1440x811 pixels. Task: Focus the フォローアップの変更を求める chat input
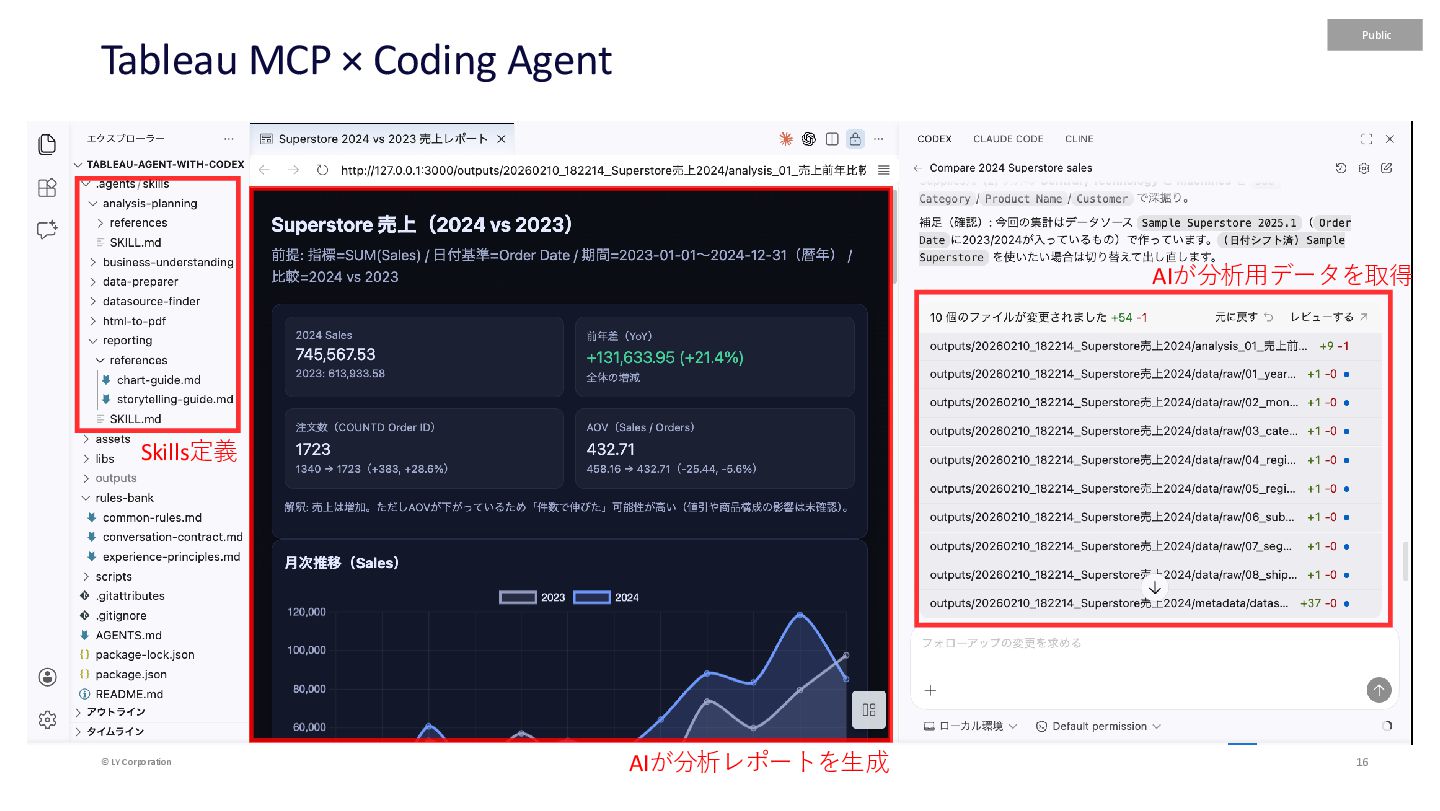tap(1155, 643)
